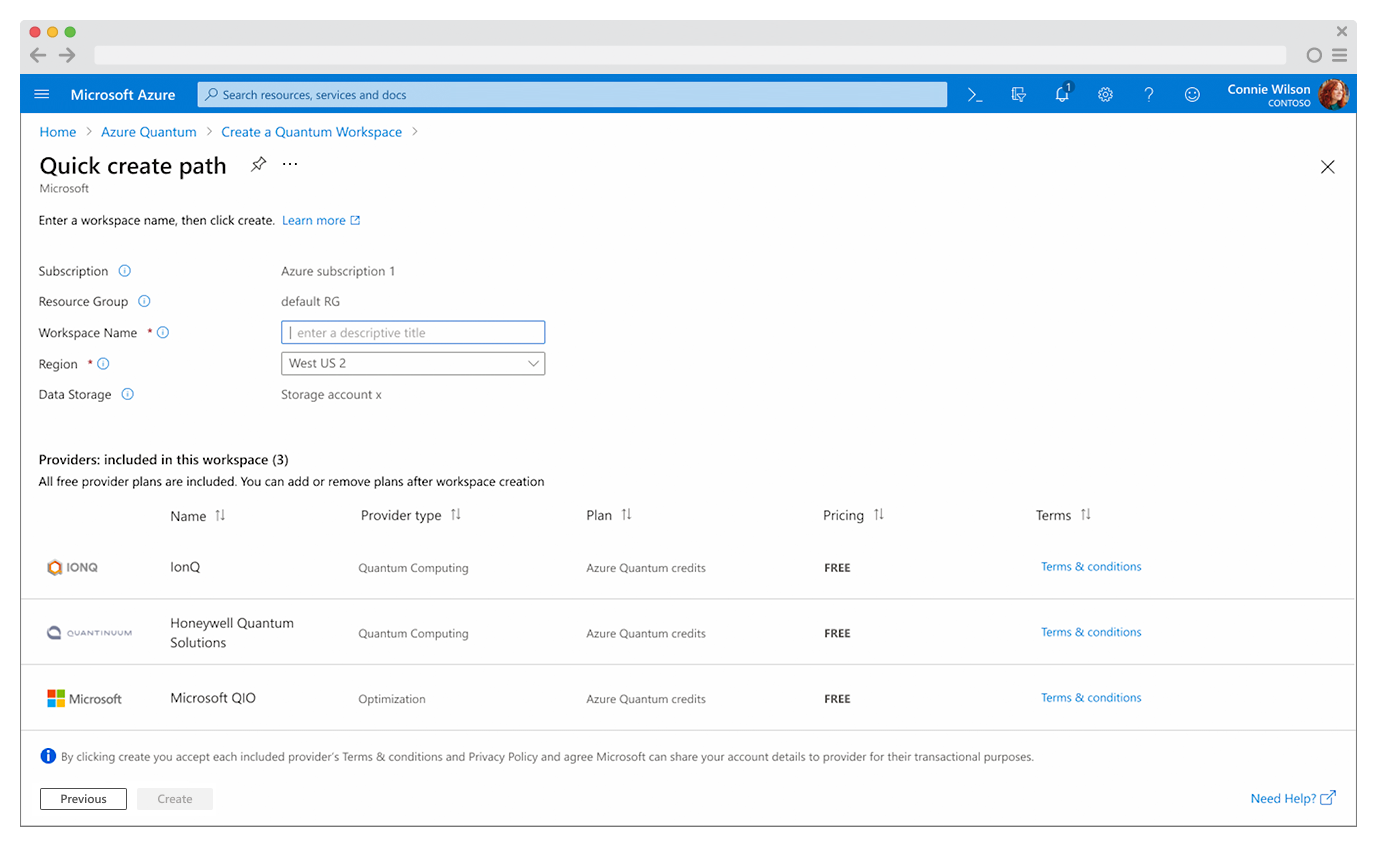
Task: Open Connie Wilson's account avatar
Action: point(1333,94)
